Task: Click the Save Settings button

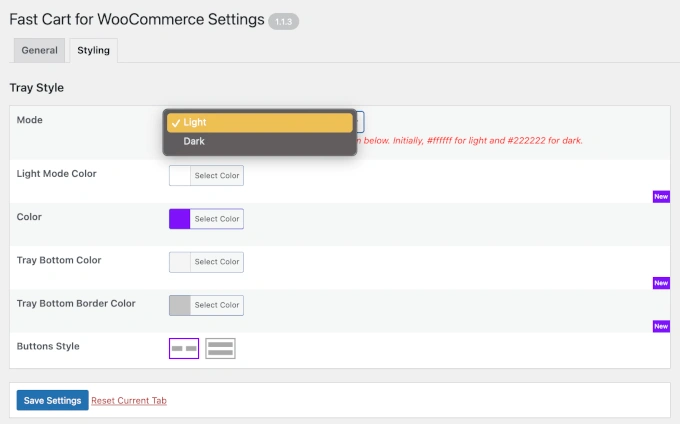Action: 52,400
